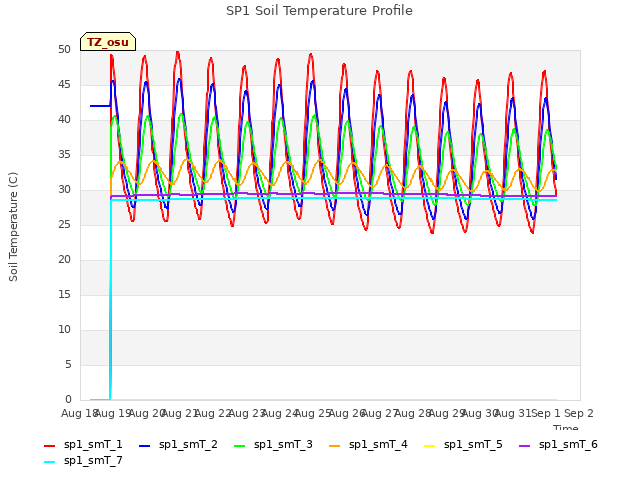
Task: Click the Time x-axis title
Action: click(566, 427)
